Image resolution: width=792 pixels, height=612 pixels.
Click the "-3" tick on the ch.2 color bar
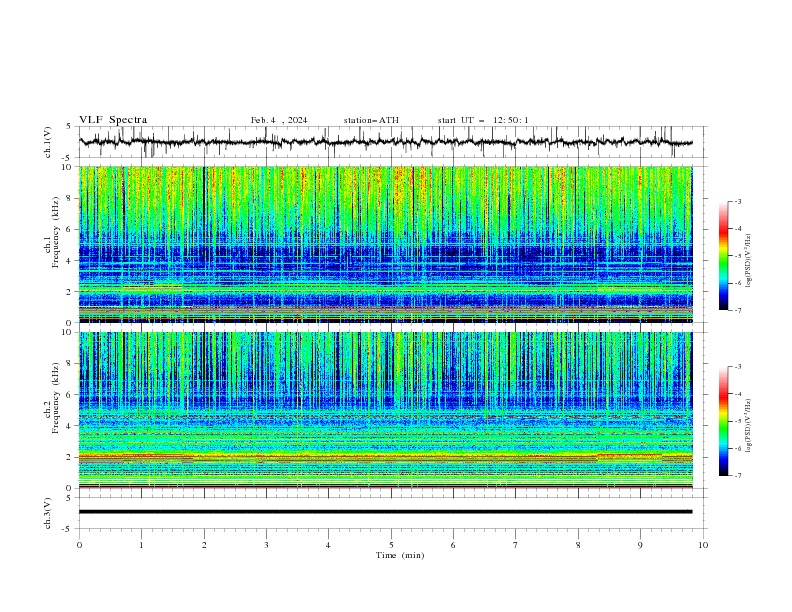(738, 367)
